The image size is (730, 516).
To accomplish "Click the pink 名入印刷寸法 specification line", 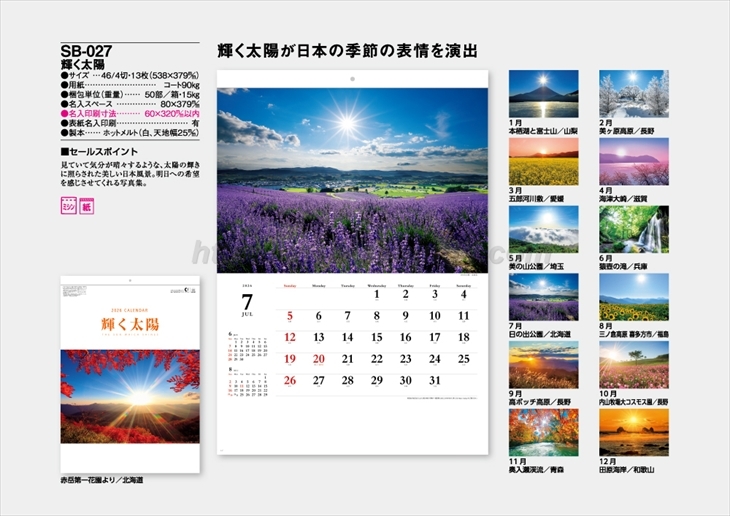I will (x=130, y=115).
